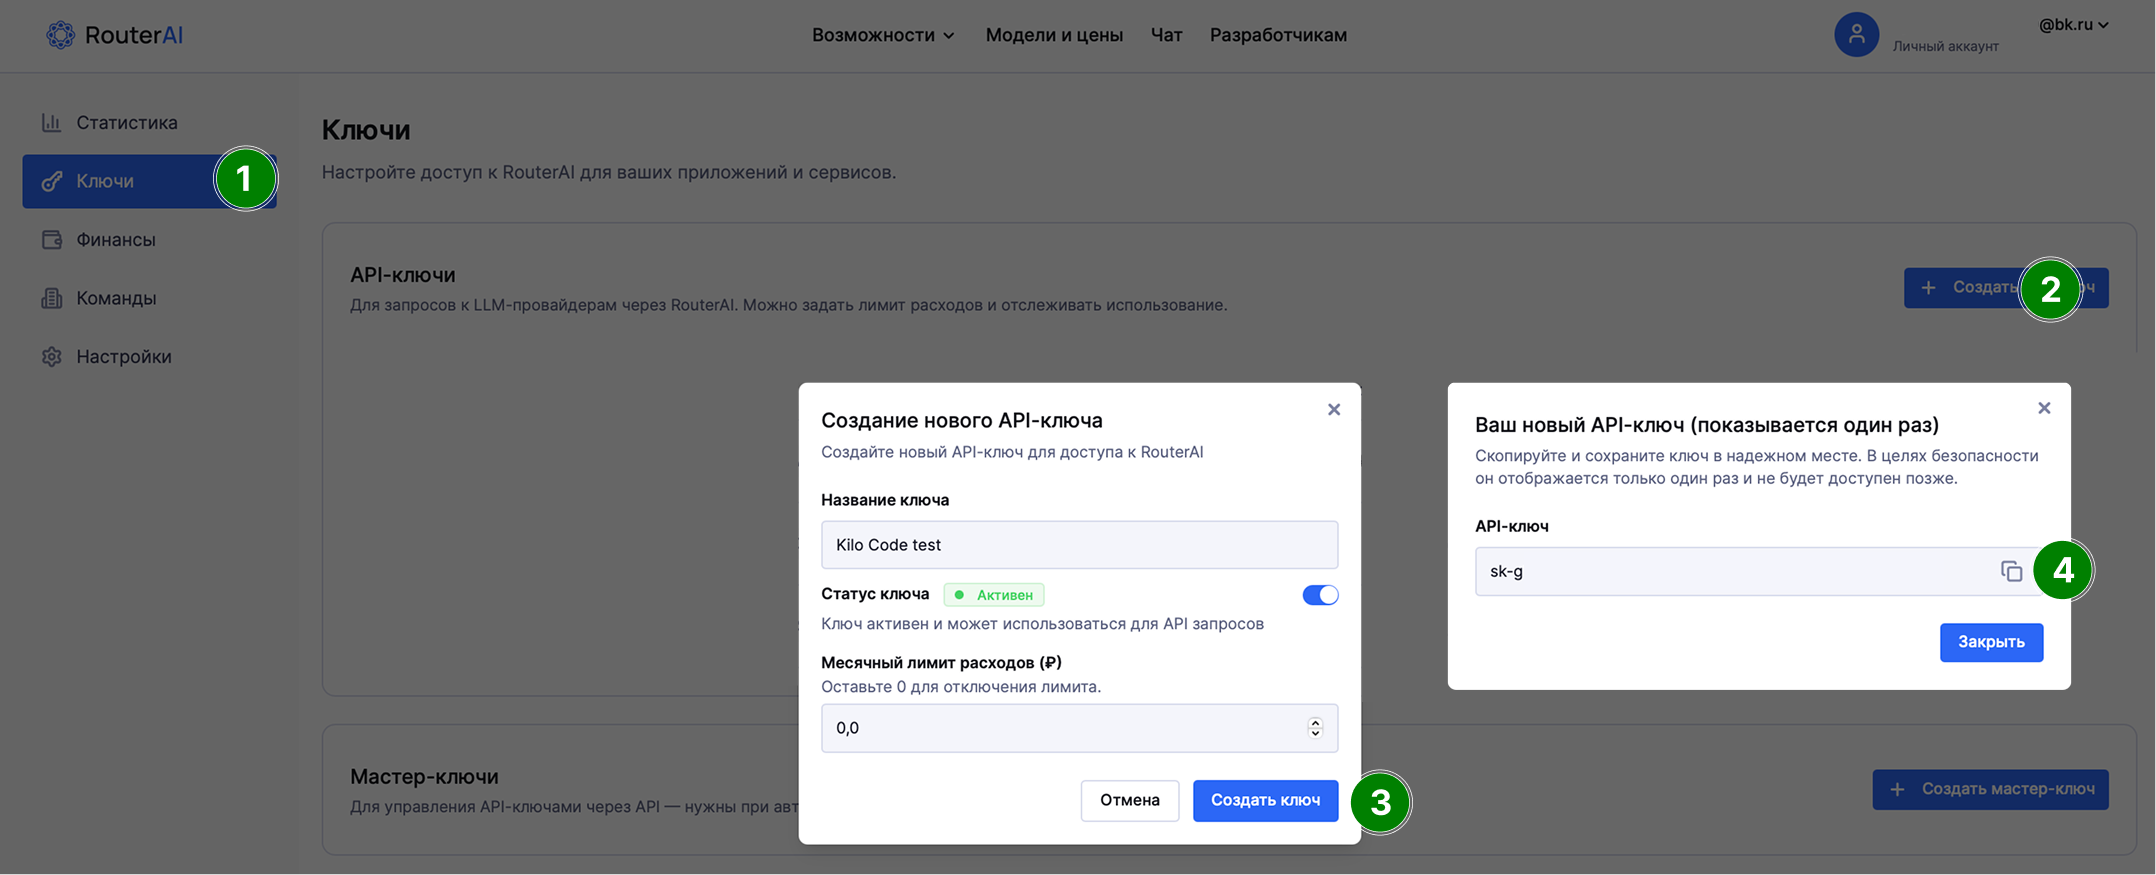Select Ключи in the sidebar

(149, 181)
